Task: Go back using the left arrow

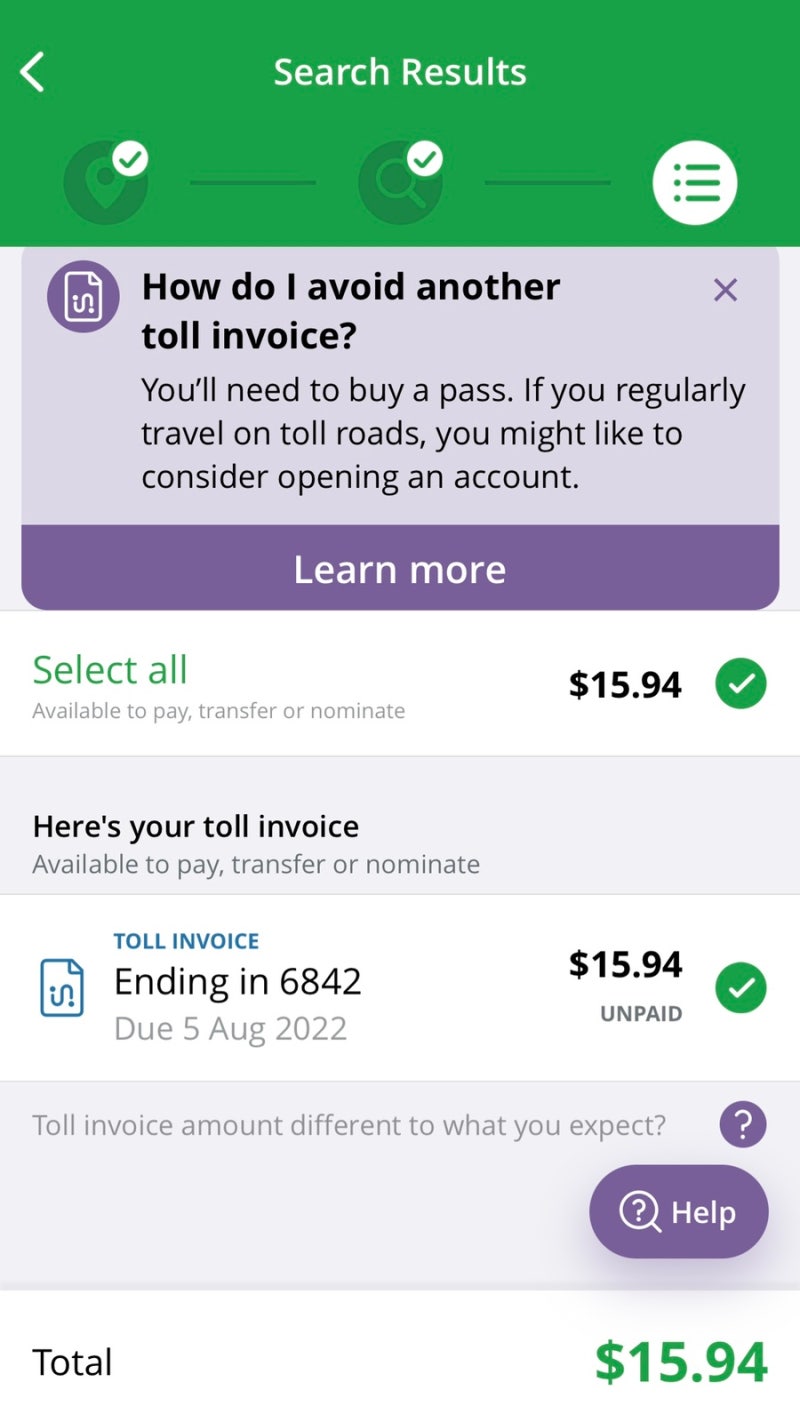Action: pos(33,72)
